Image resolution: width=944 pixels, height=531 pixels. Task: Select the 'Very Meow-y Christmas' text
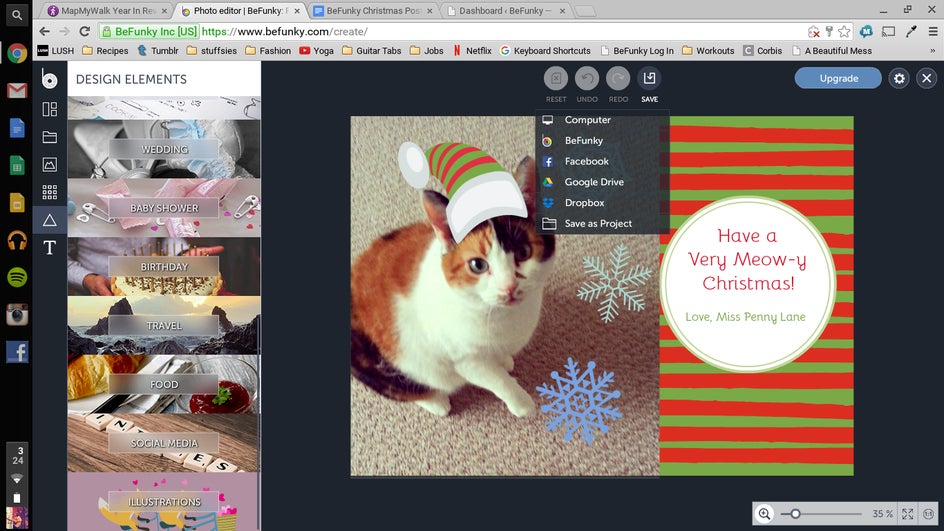748,259
